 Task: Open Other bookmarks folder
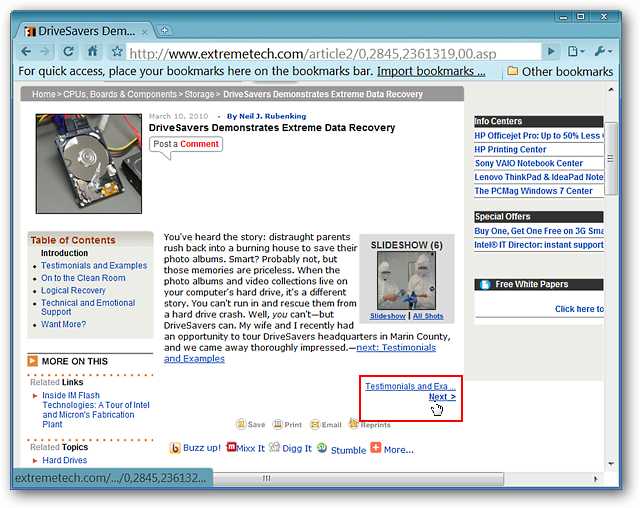(560, 72)
